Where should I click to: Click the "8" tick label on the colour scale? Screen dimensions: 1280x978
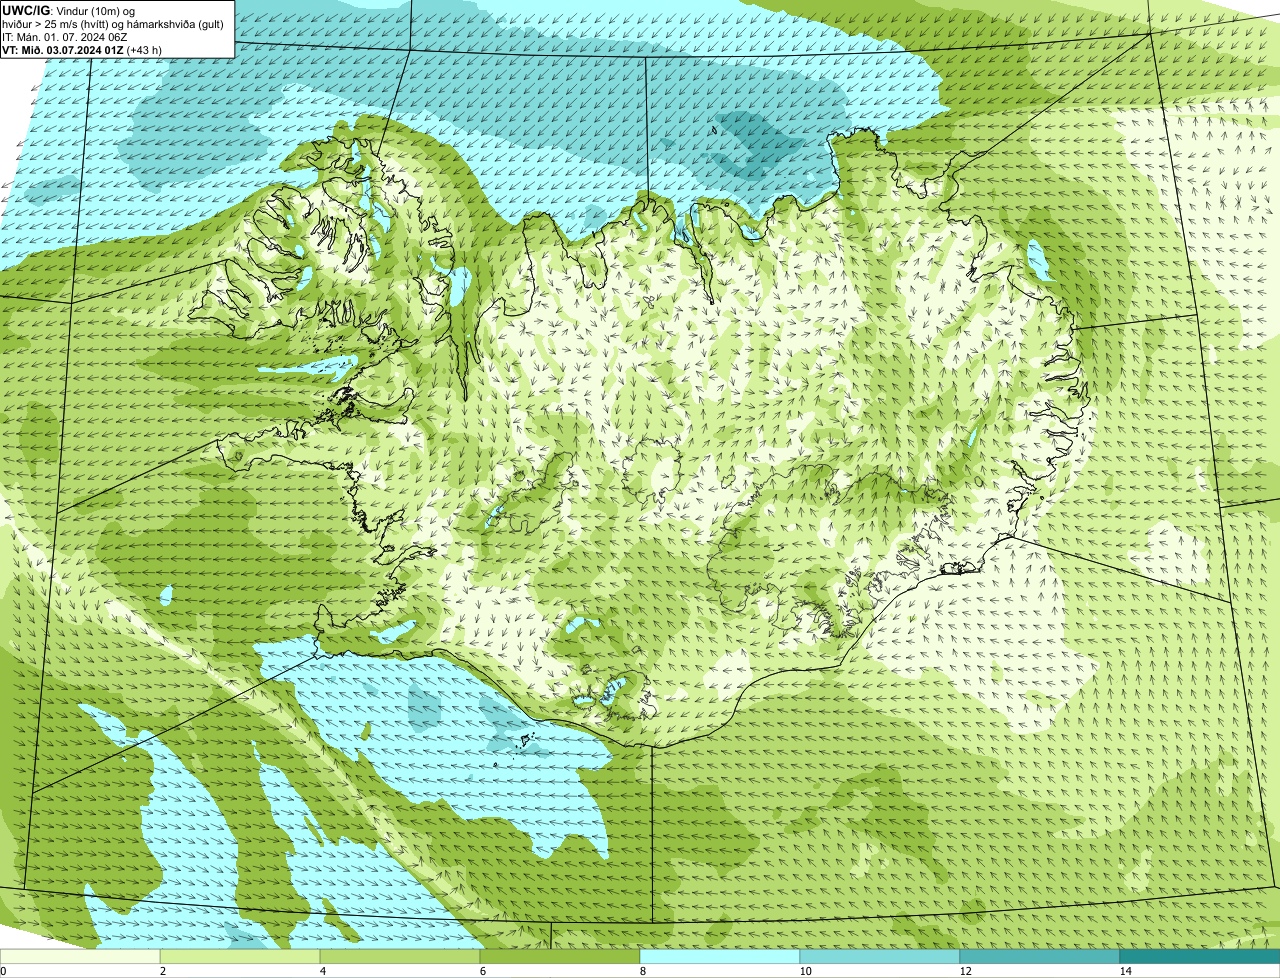642,971
